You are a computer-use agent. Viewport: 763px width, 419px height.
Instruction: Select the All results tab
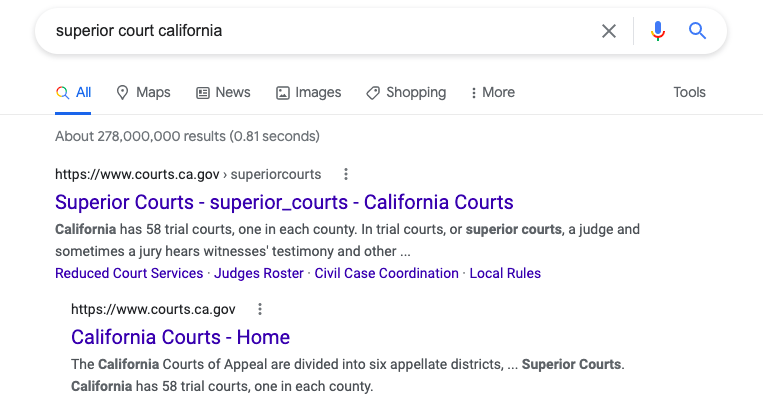(73, 92)
